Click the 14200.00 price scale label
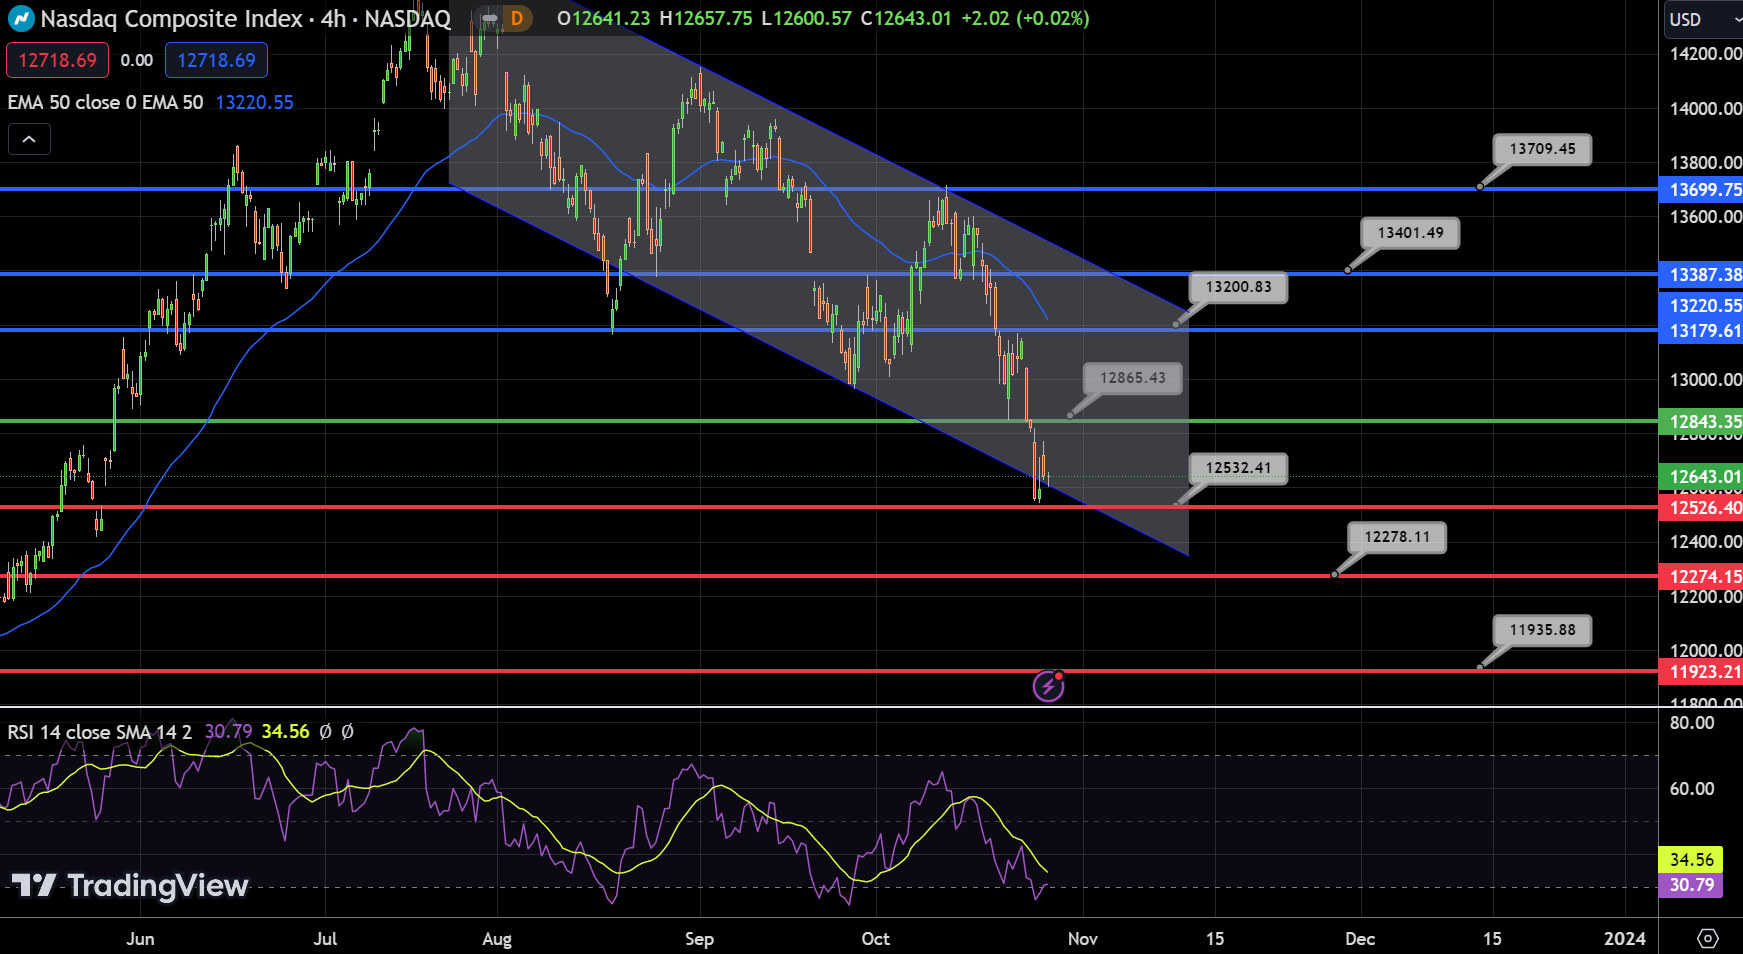Screen dimensions: 1743x954 pos(1705,54)
